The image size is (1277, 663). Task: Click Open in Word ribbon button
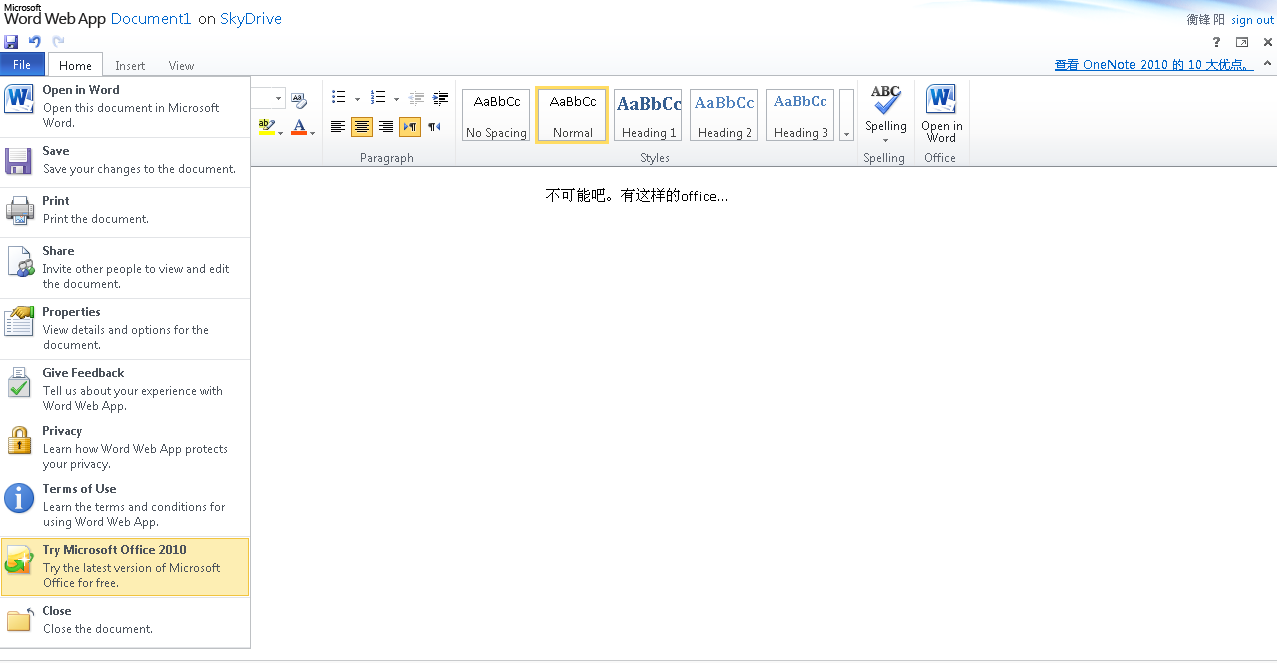coord(941,113)
